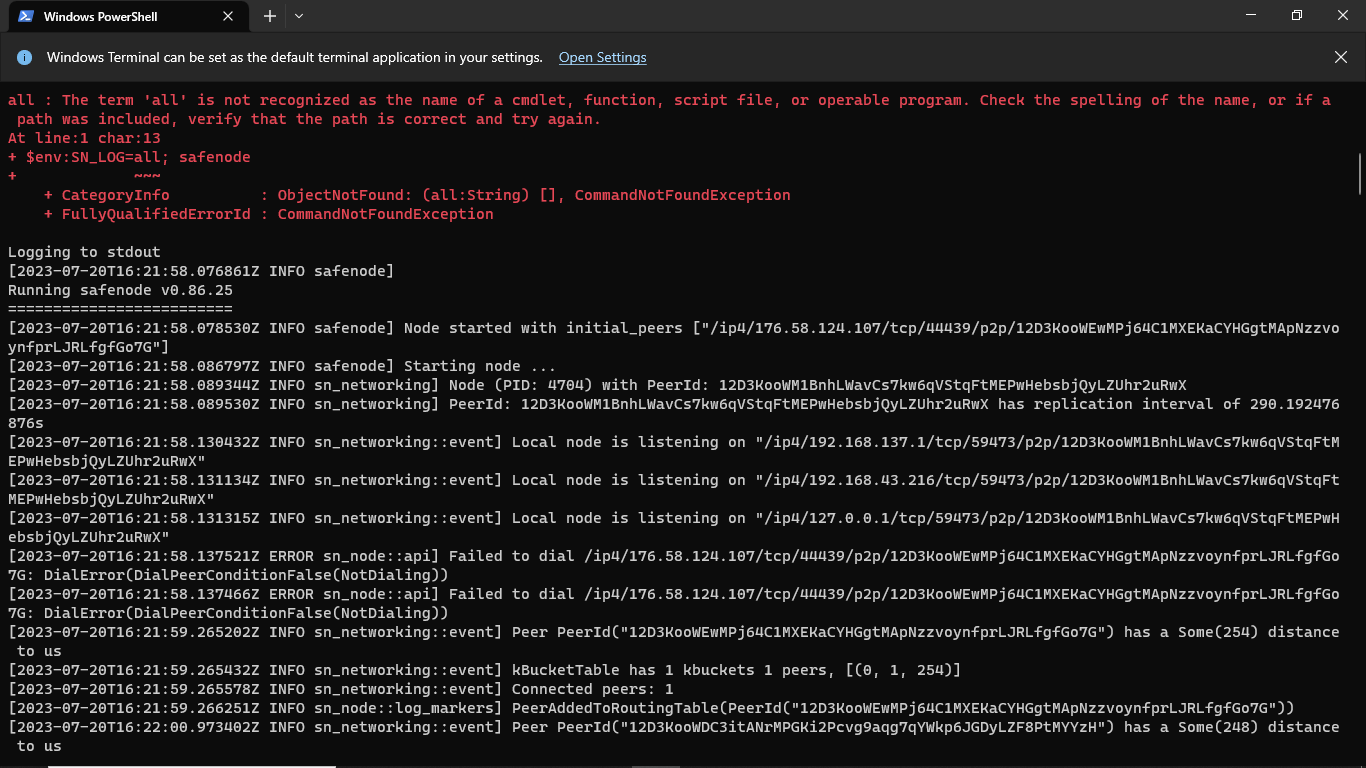Click 'At line:1 char:13' error text

(x=84, y=138)
